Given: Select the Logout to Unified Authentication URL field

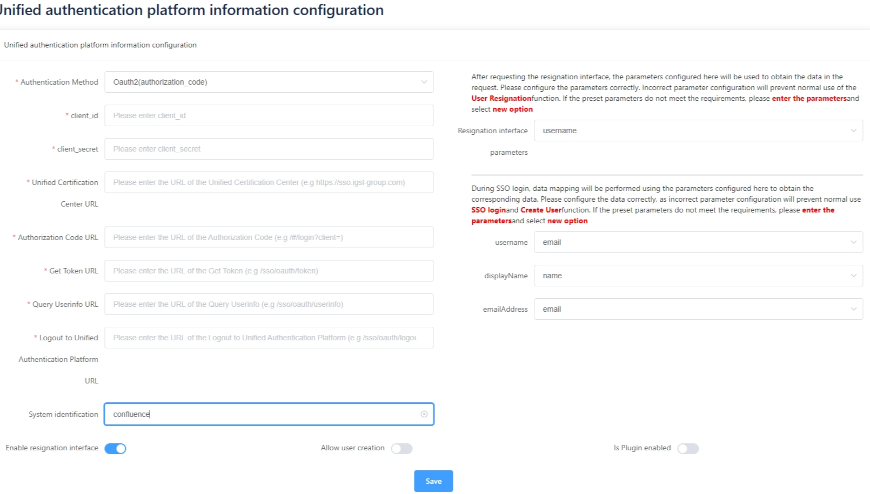Looking at the screenshot, I should tap(268, 338).
